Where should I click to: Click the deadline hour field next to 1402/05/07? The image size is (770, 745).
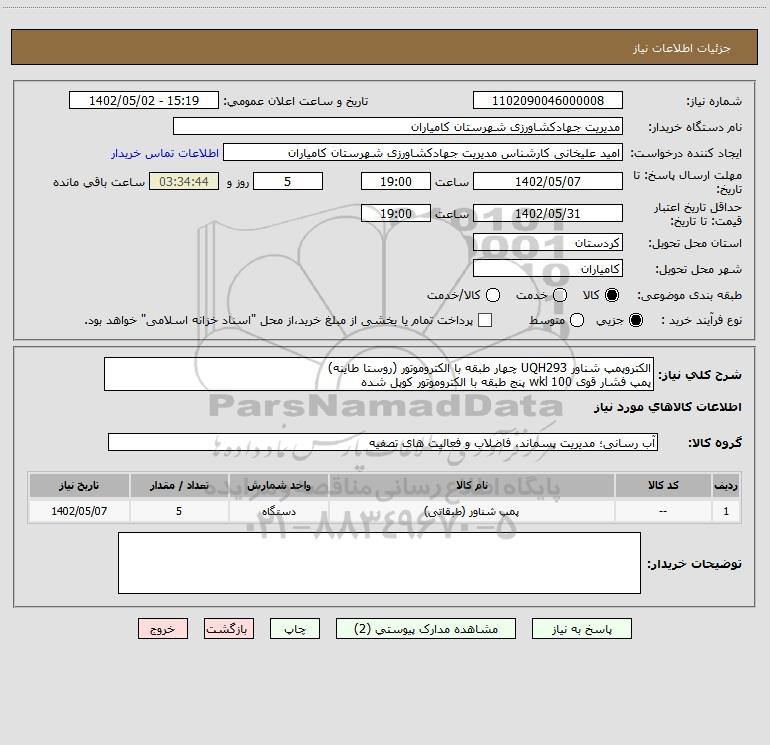click(x=396, y=181)
